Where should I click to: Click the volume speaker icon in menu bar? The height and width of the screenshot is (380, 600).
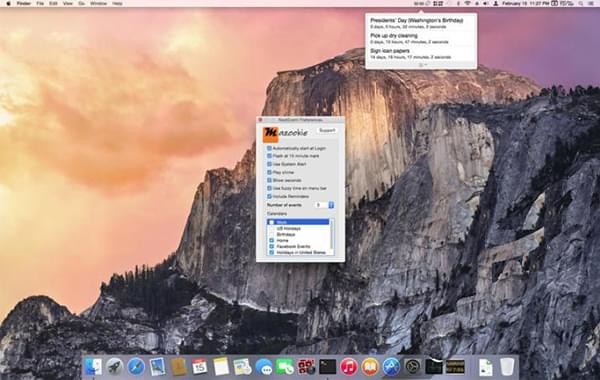[486, 3]
